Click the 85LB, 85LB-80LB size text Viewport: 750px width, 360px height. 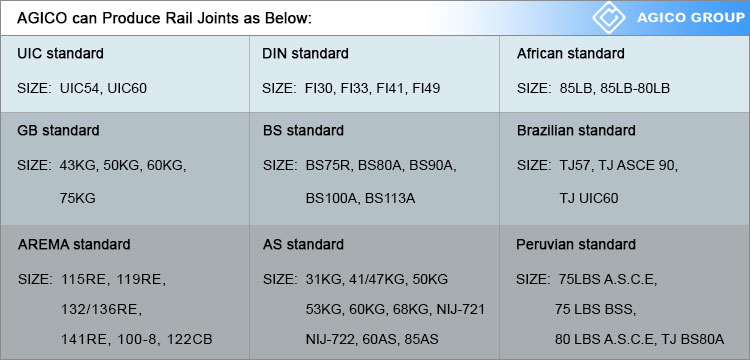[x=615, y=88]
